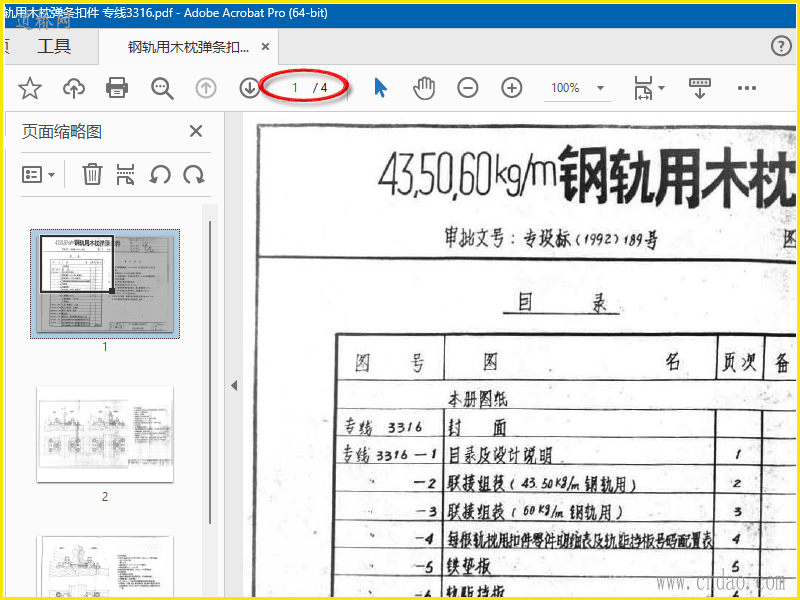Click the 审批文号 text line

[551, 239]
